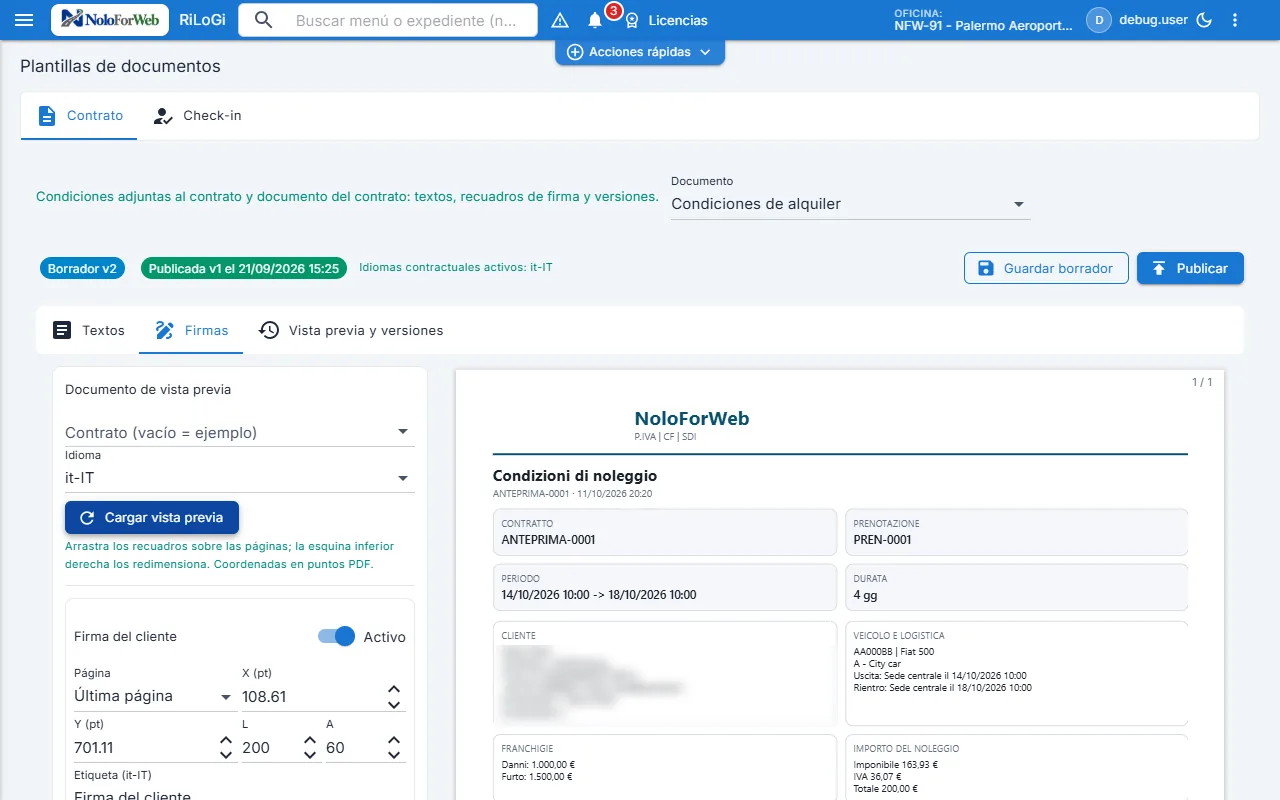This screenshot has width=1280, height=800.
Task: Toggle dark mode moon icon
Action: coord(1204,20)
